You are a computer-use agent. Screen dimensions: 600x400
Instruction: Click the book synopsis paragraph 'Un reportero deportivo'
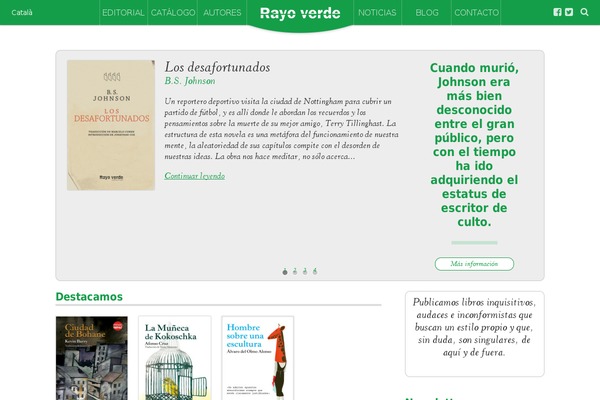(x=282, y=129)
